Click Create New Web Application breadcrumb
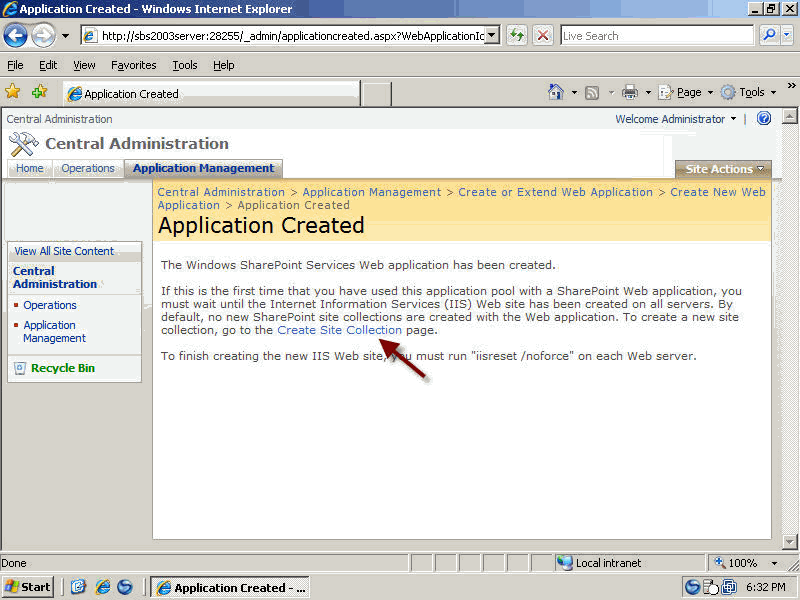This screenshot has width=800, height=600. click(x=718, y=192)
